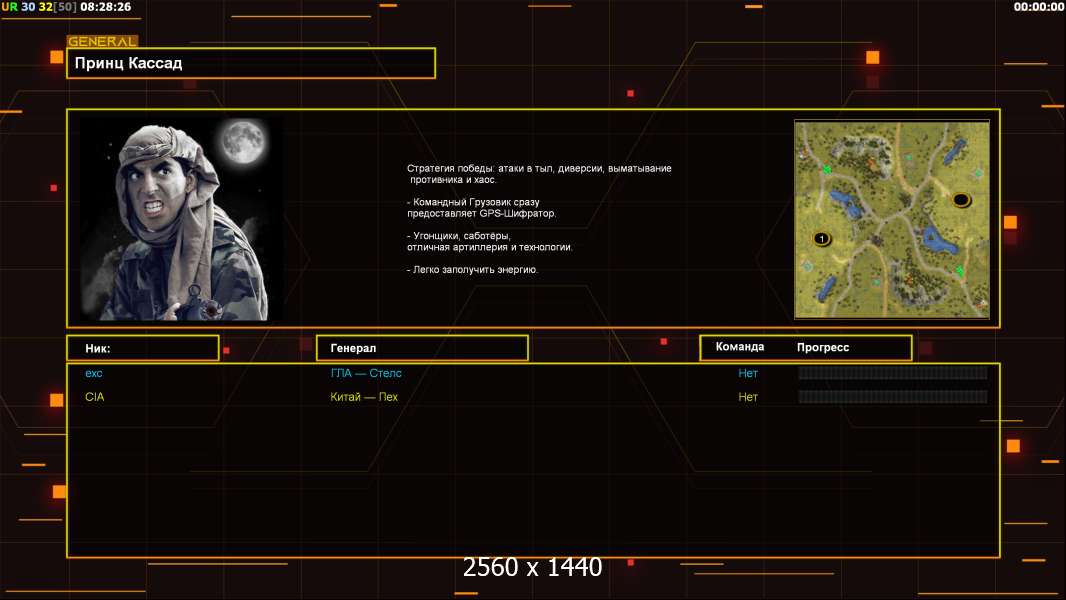
Task: Click the Легко заполучить энергию line
Action: click(x=472, y=270)
